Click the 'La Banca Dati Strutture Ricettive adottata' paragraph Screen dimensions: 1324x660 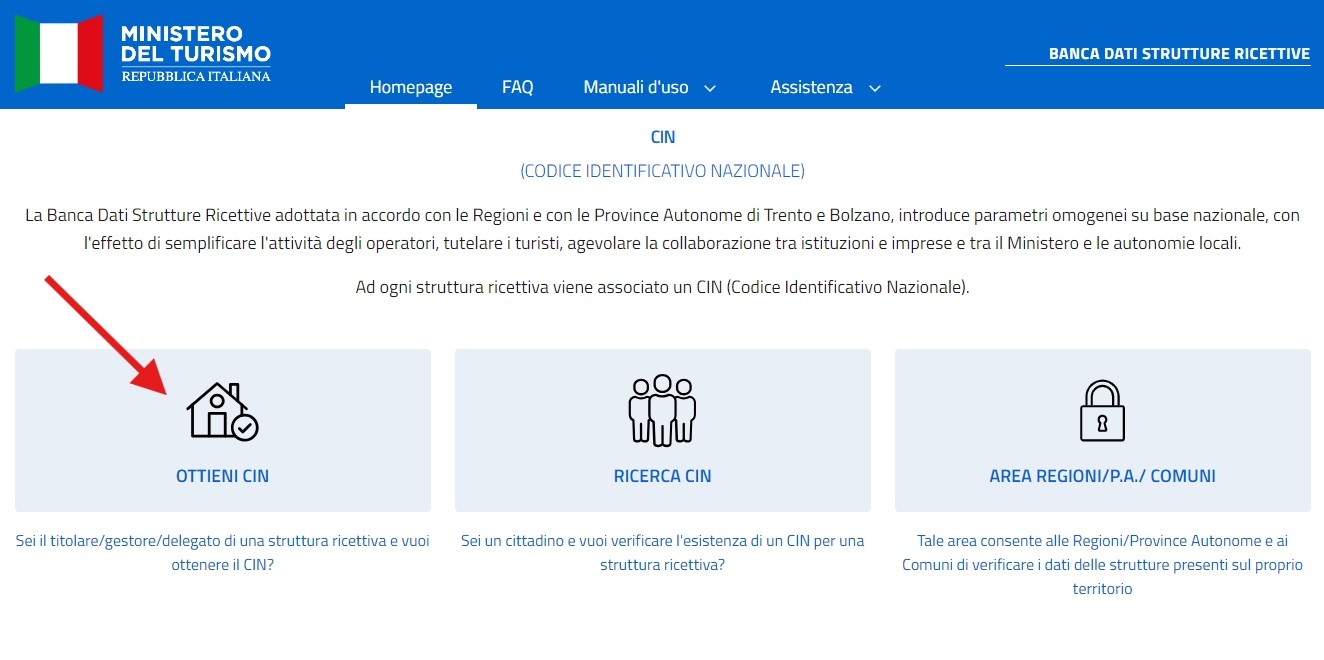coord(663,229)
